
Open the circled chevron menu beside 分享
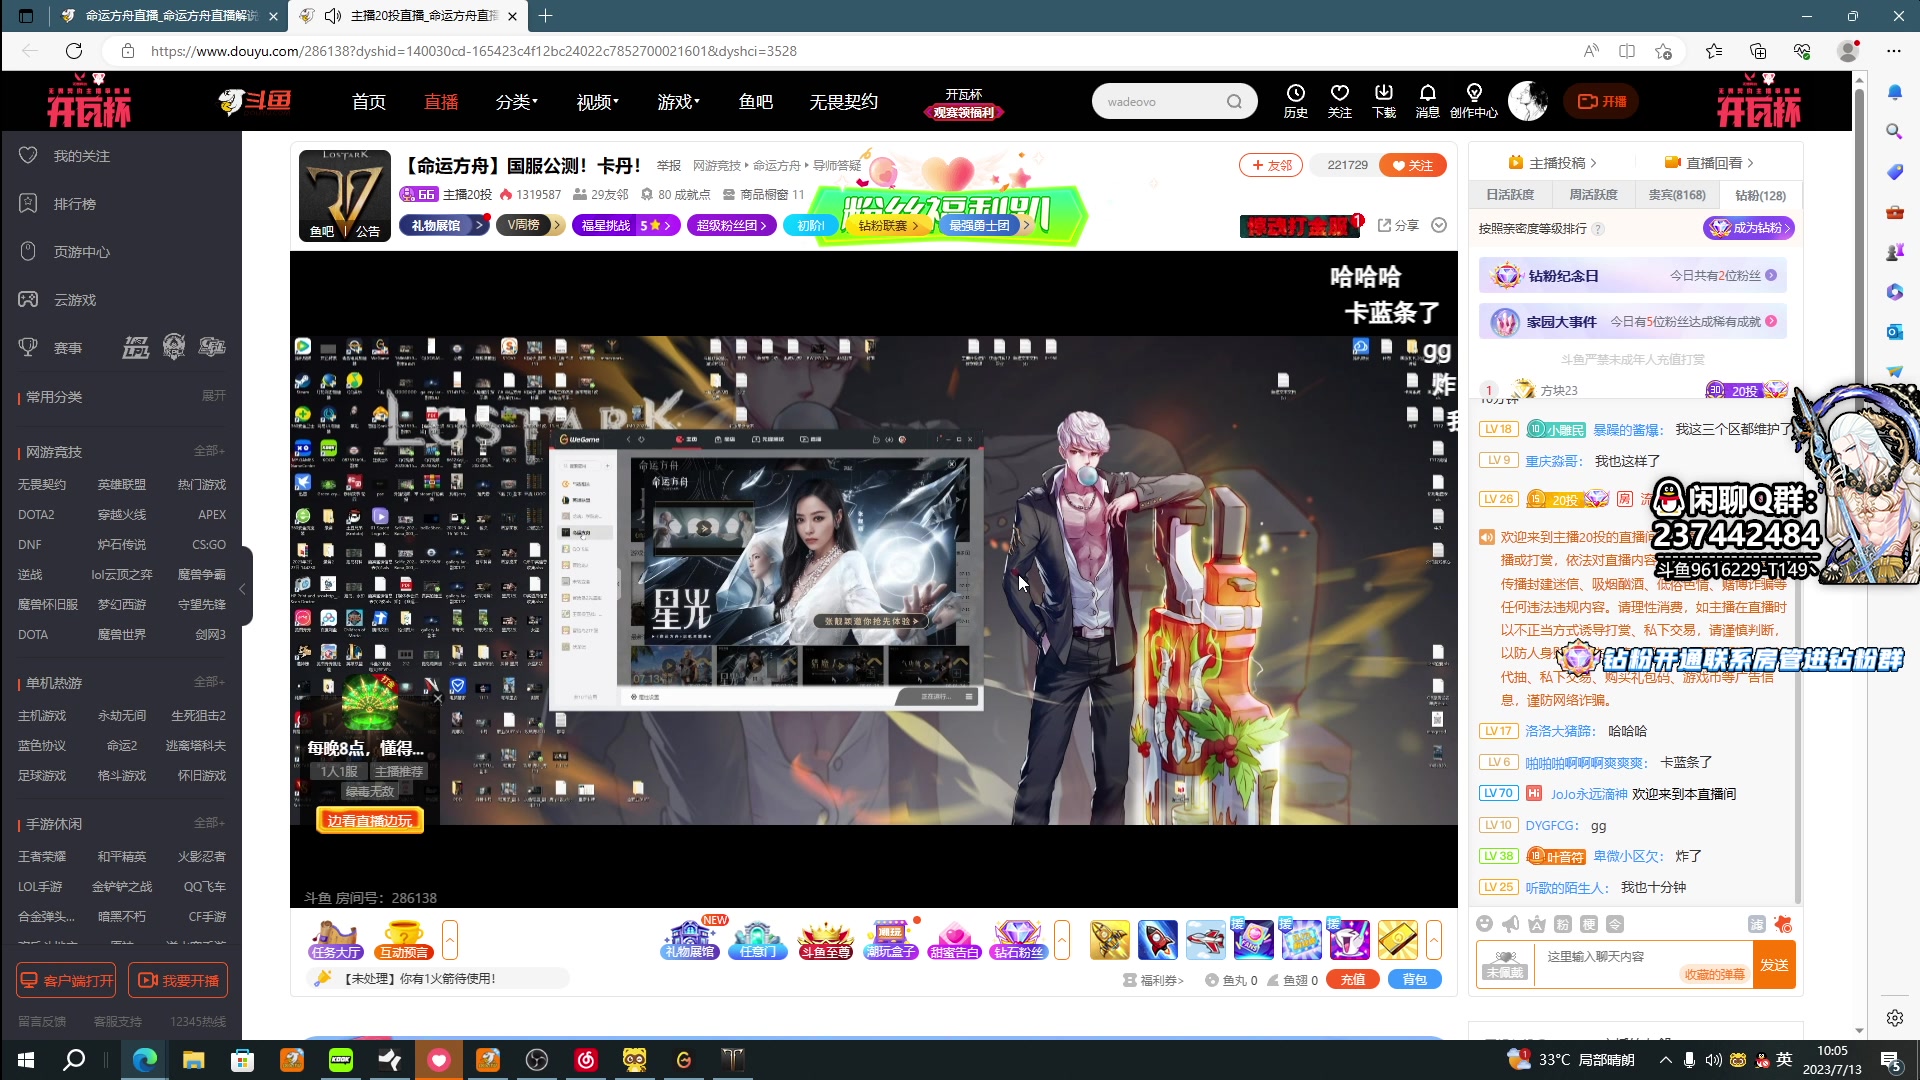pos(1439,225)
